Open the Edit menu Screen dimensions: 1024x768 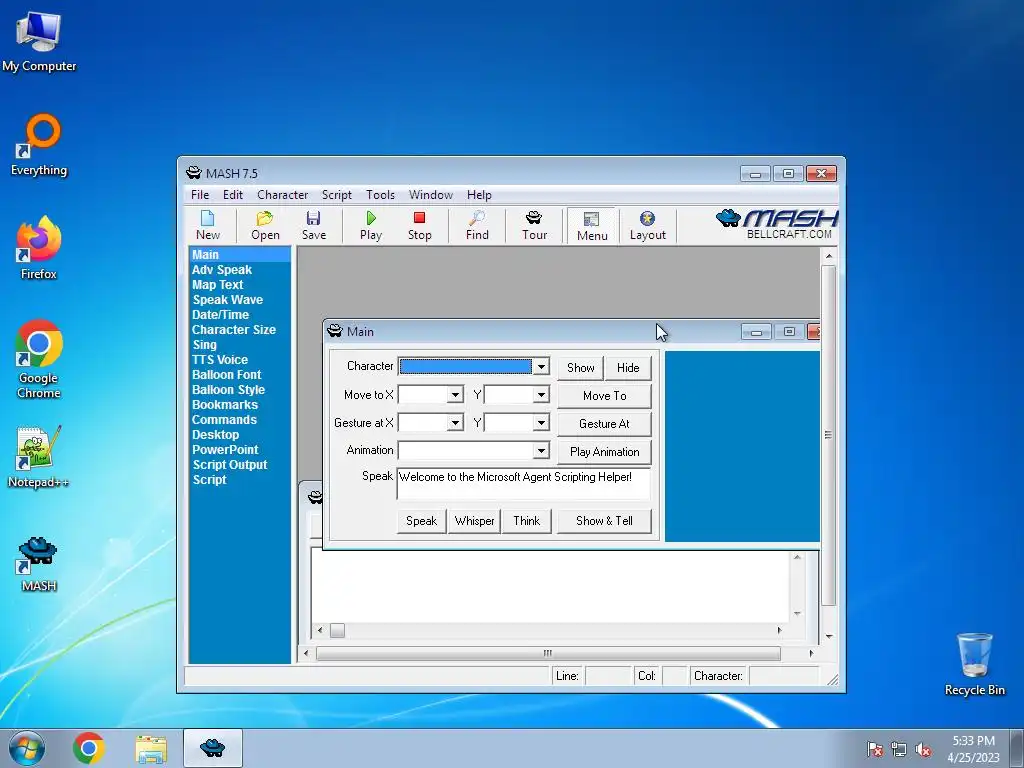click(232, 195)
